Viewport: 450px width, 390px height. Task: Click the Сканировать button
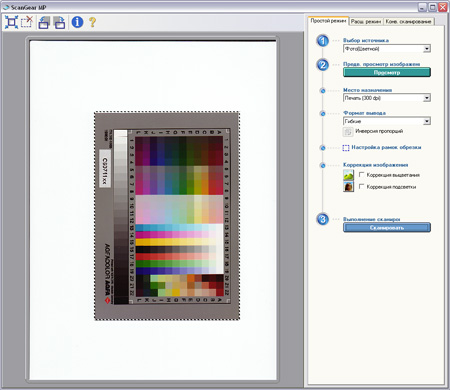(387, 228)
